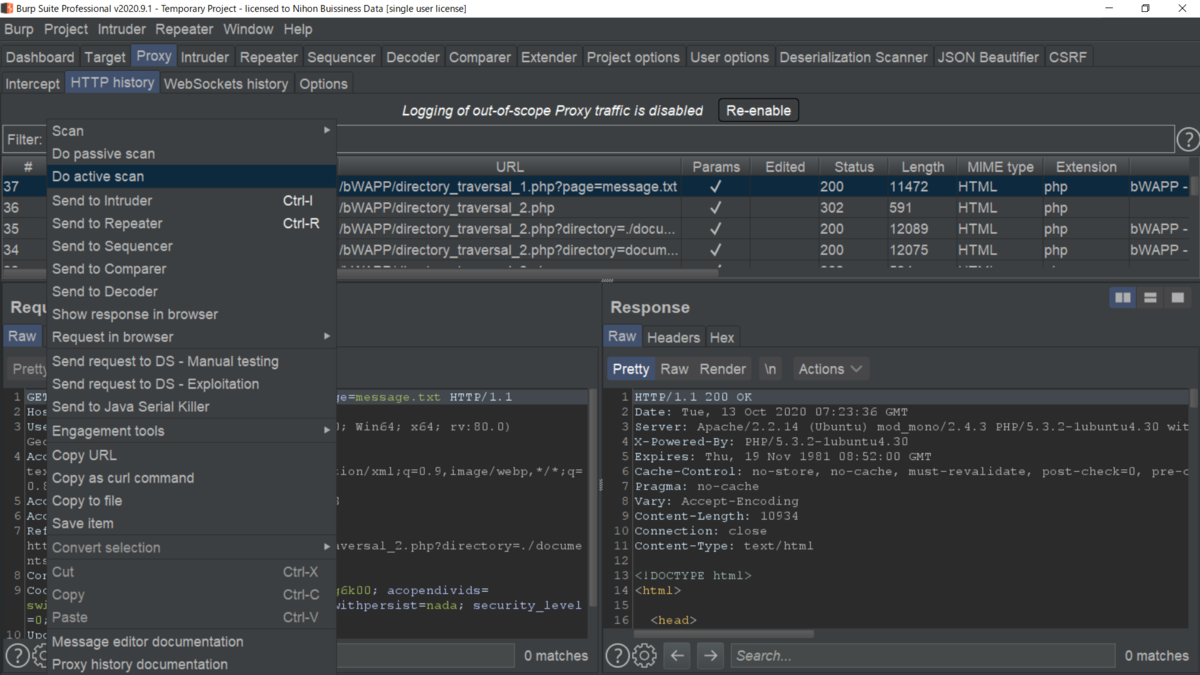1200x675 pixels.
Task: Open the Project menu
Action: [x=66, y=30]
